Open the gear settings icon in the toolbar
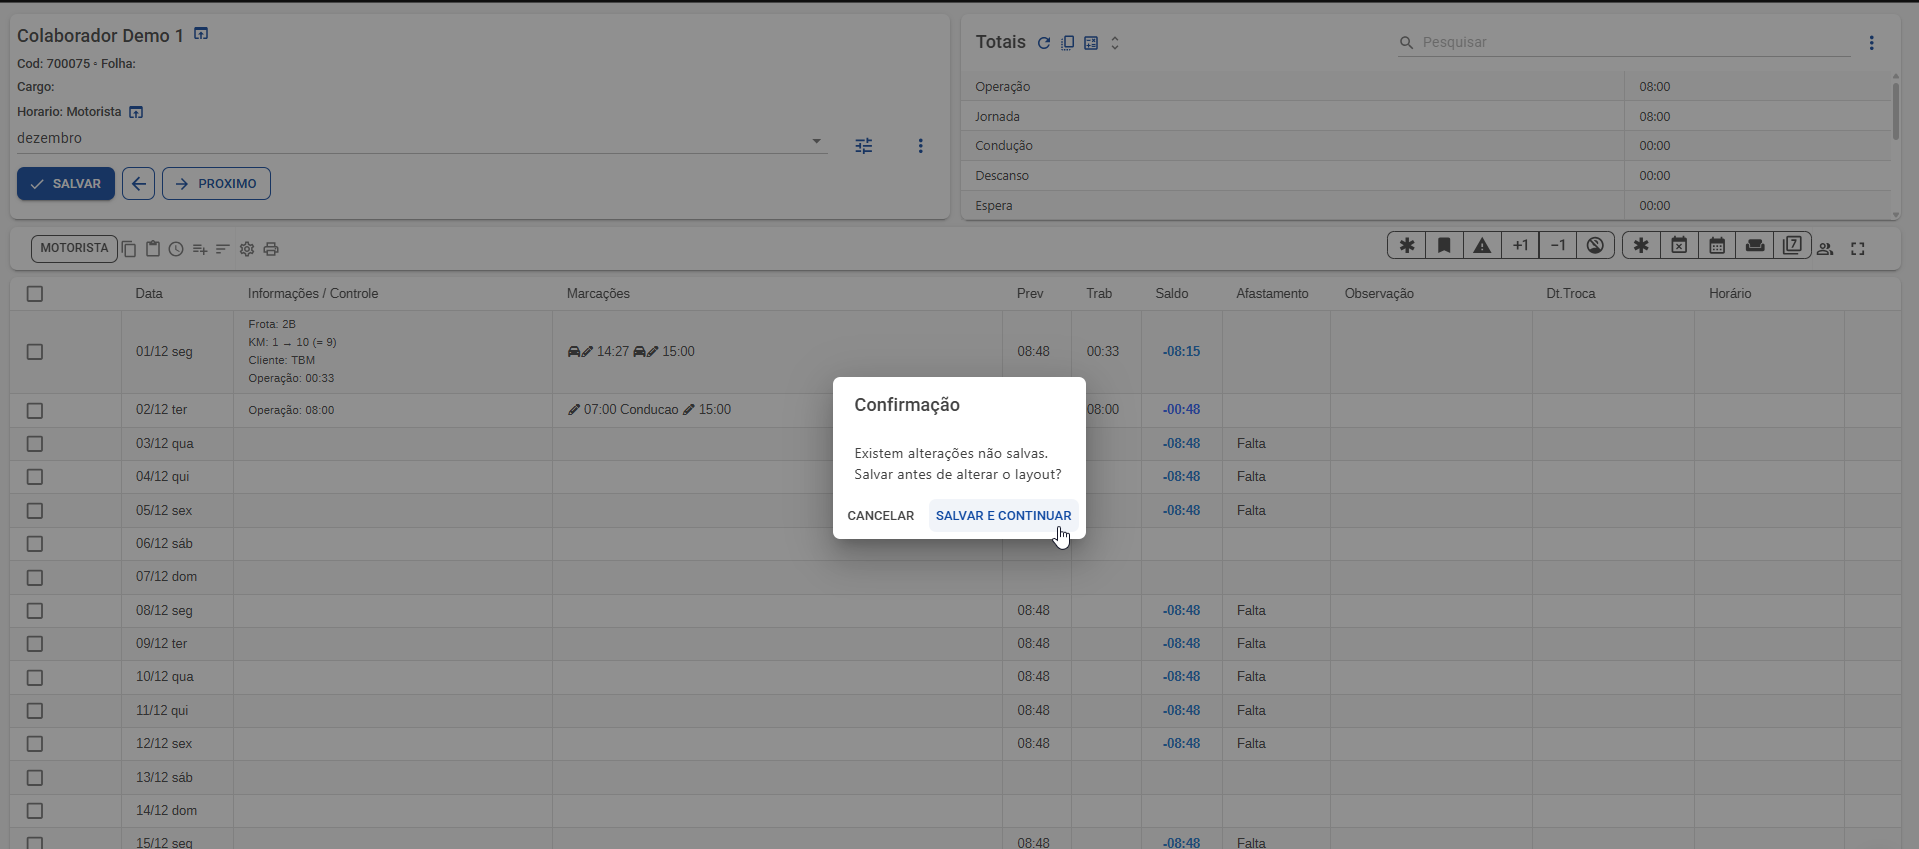 247,249
